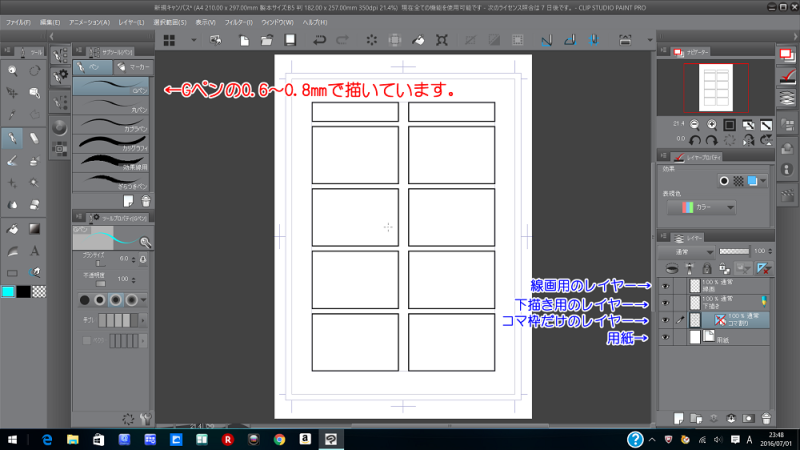Expand stabilization options arrow
The width and height of the screenshot is (800, 450).
coord(143,320)
